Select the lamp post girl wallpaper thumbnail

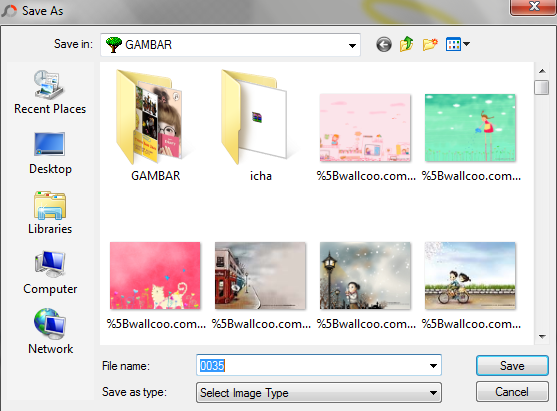coord(366,276)
